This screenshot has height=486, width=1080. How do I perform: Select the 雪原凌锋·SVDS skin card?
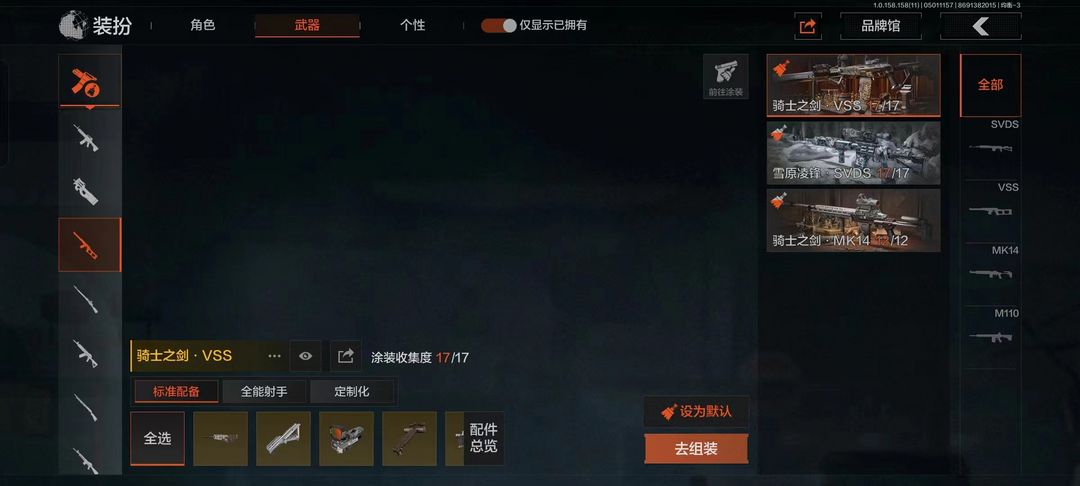853,153
